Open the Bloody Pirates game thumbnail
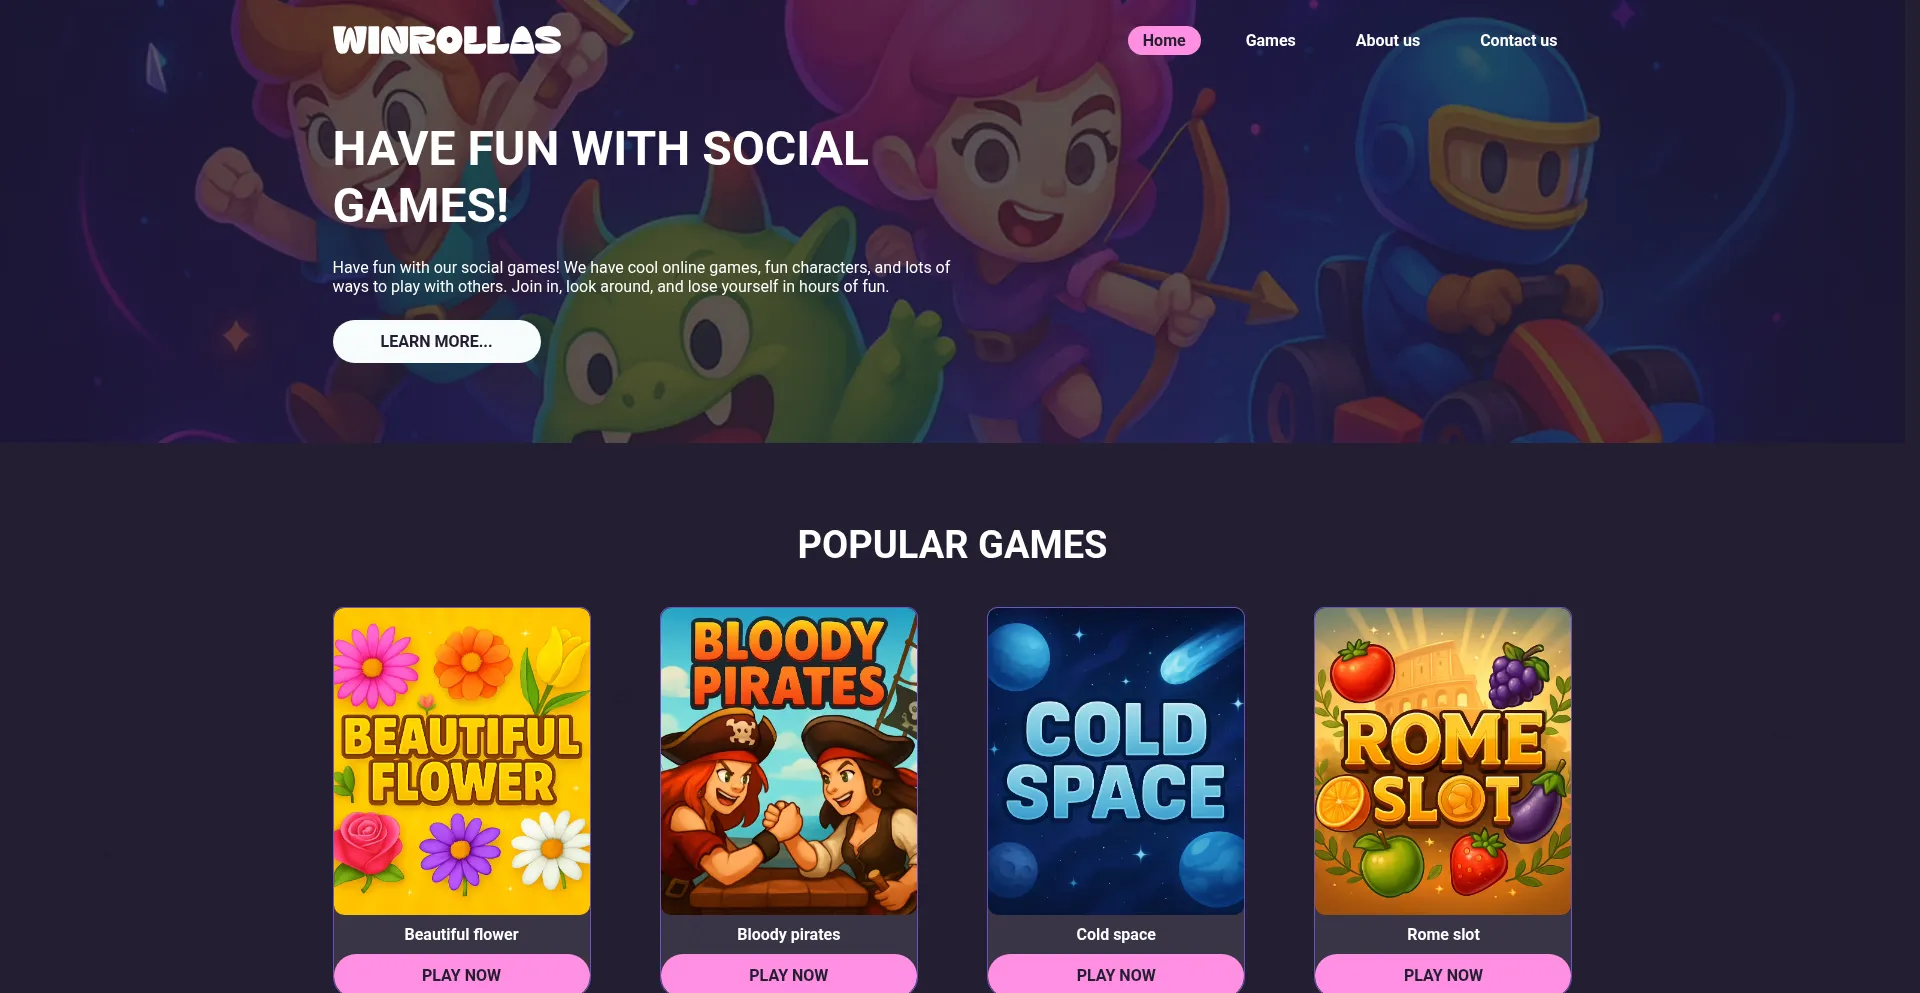This screenshot has width=1920, height=993. [x=789, y=761]
